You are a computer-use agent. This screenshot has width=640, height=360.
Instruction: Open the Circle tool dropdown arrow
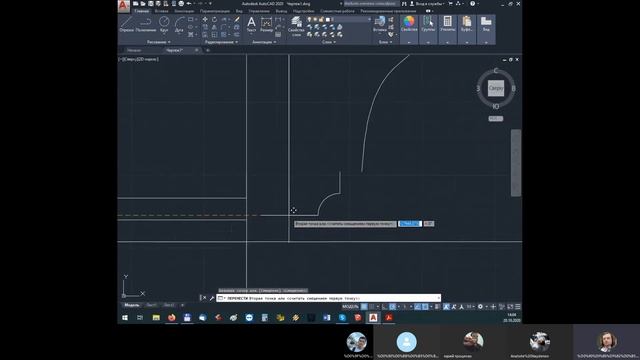click(164, 34)
